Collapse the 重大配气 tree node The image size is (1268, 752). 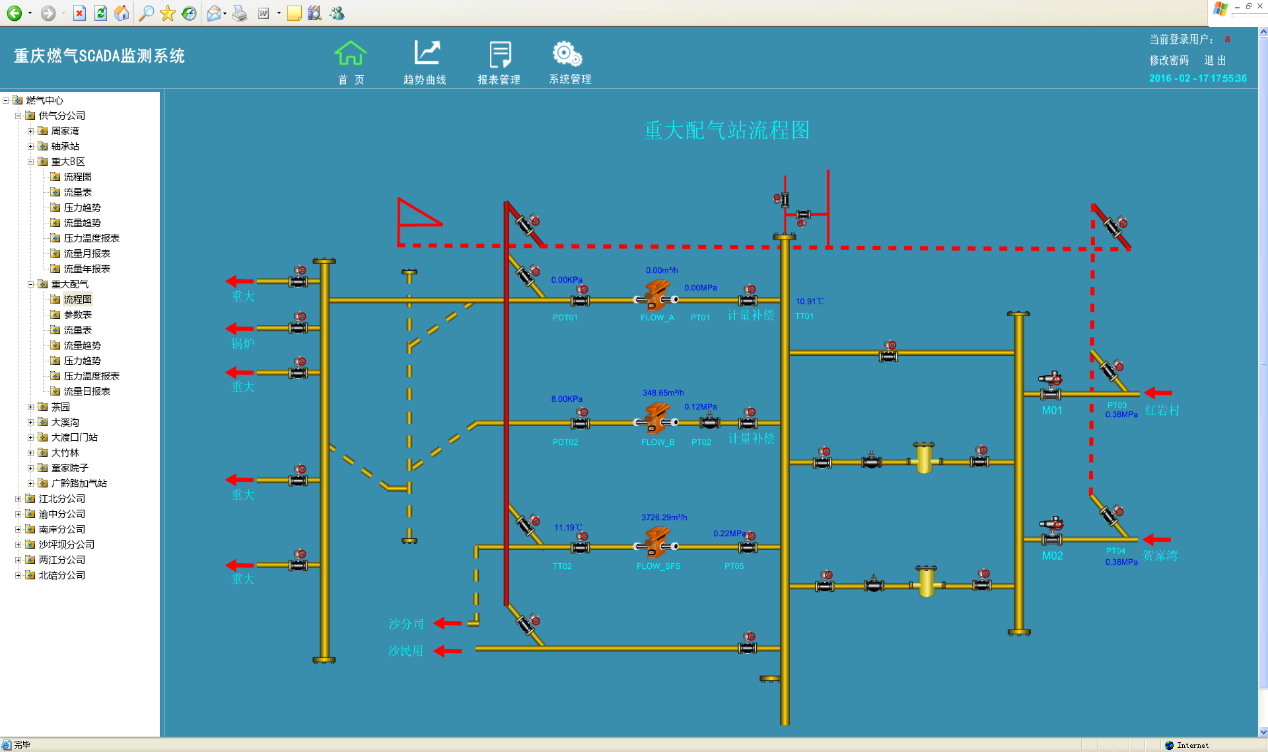[x=31, y=284]
